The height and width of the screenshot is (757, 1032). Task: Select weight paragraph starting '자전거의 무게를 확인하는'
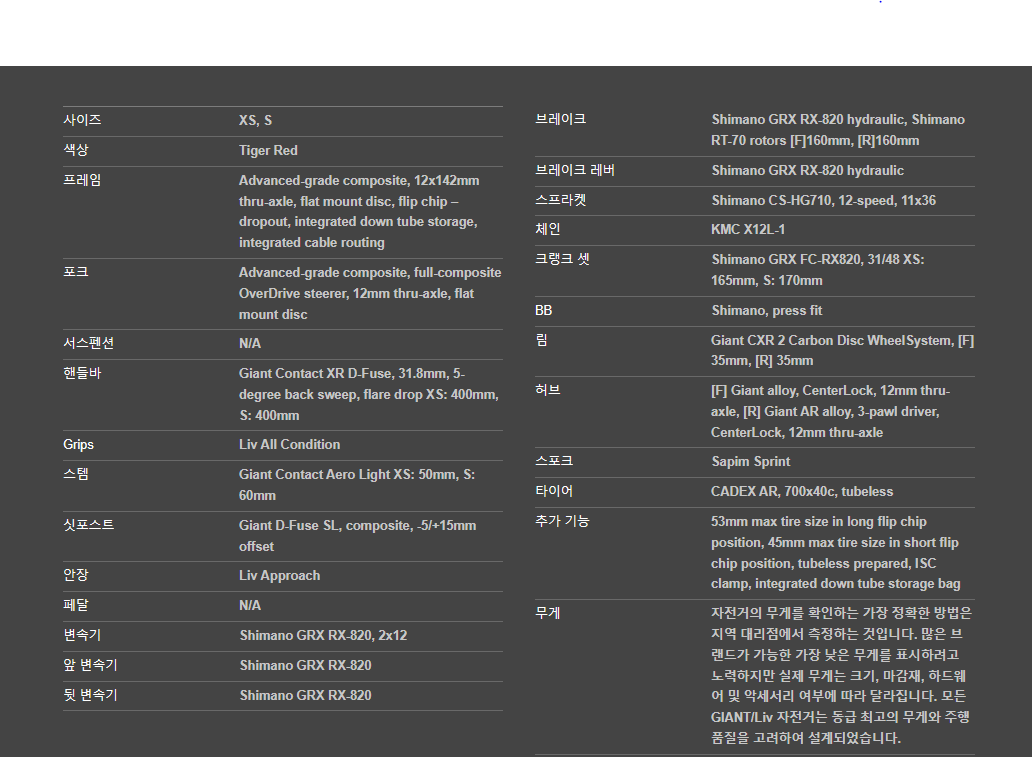[x=841, y=675]
